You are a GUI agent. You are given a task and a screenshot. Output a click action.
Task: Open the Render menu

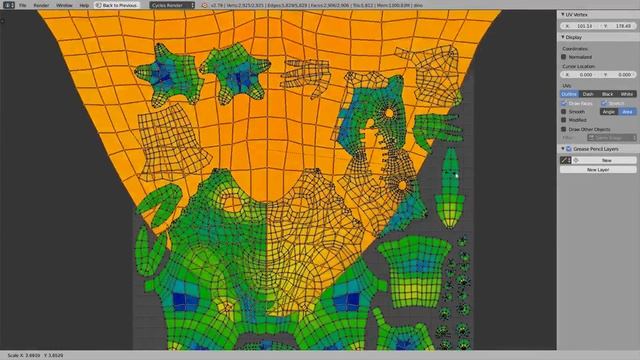pyautogui.click(x=41, y=5)
